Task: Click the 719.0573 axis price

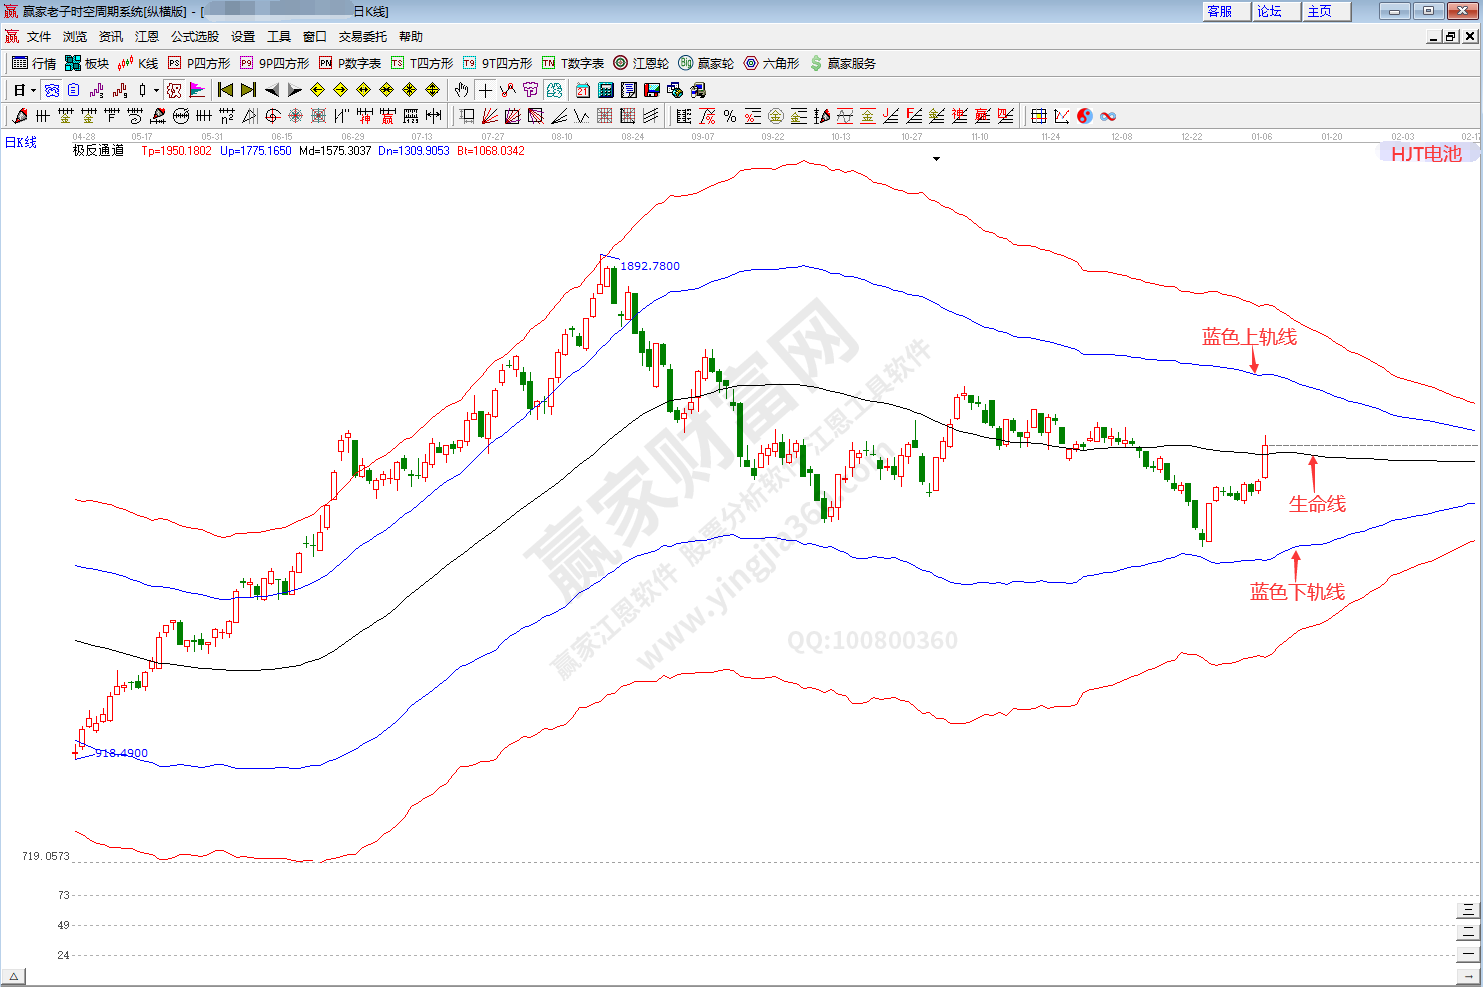Action: pyautogui.click(x=46, y=856)
